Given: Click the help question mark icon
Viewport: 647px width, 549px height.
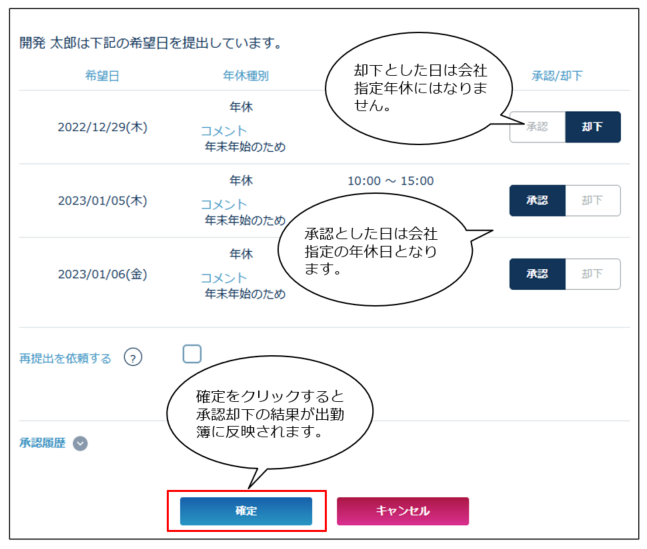Looking at the screenshot, I should [x=133, y=358].
